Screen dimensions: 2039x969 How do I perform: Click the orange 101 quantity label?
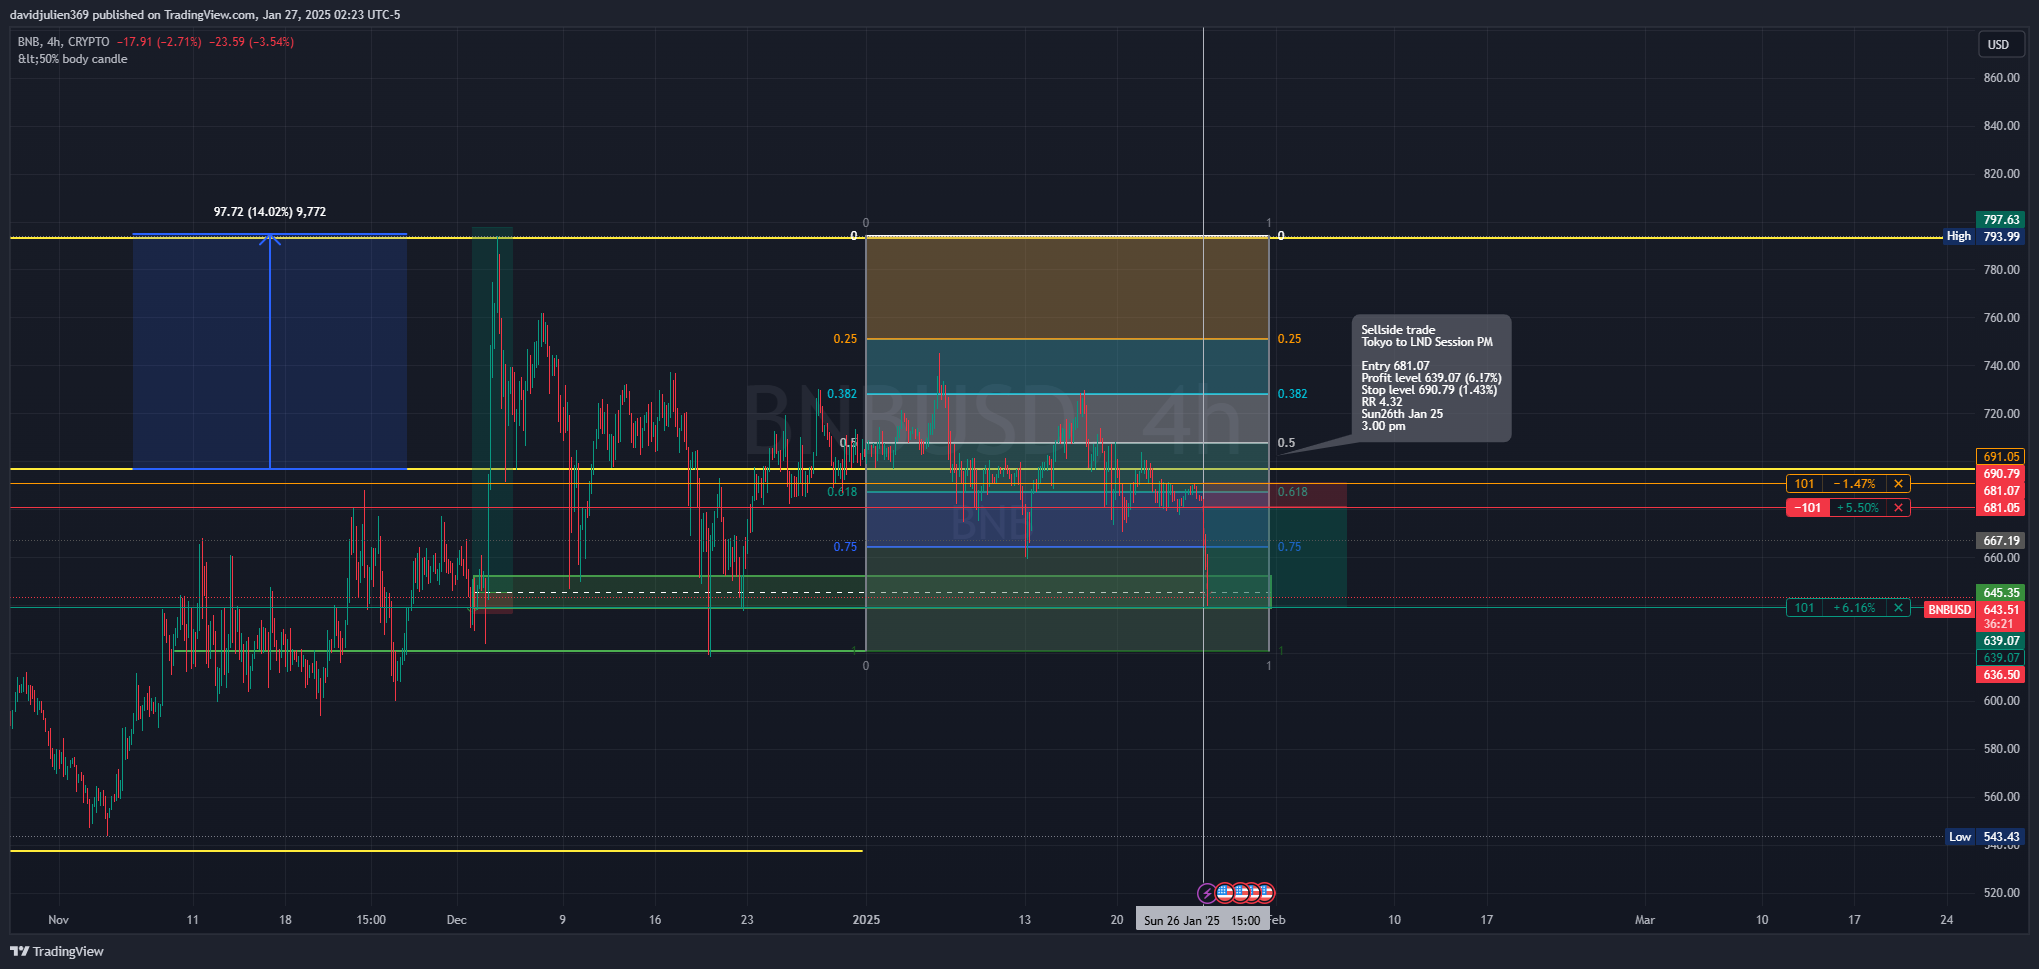(x=1804, y=484)
